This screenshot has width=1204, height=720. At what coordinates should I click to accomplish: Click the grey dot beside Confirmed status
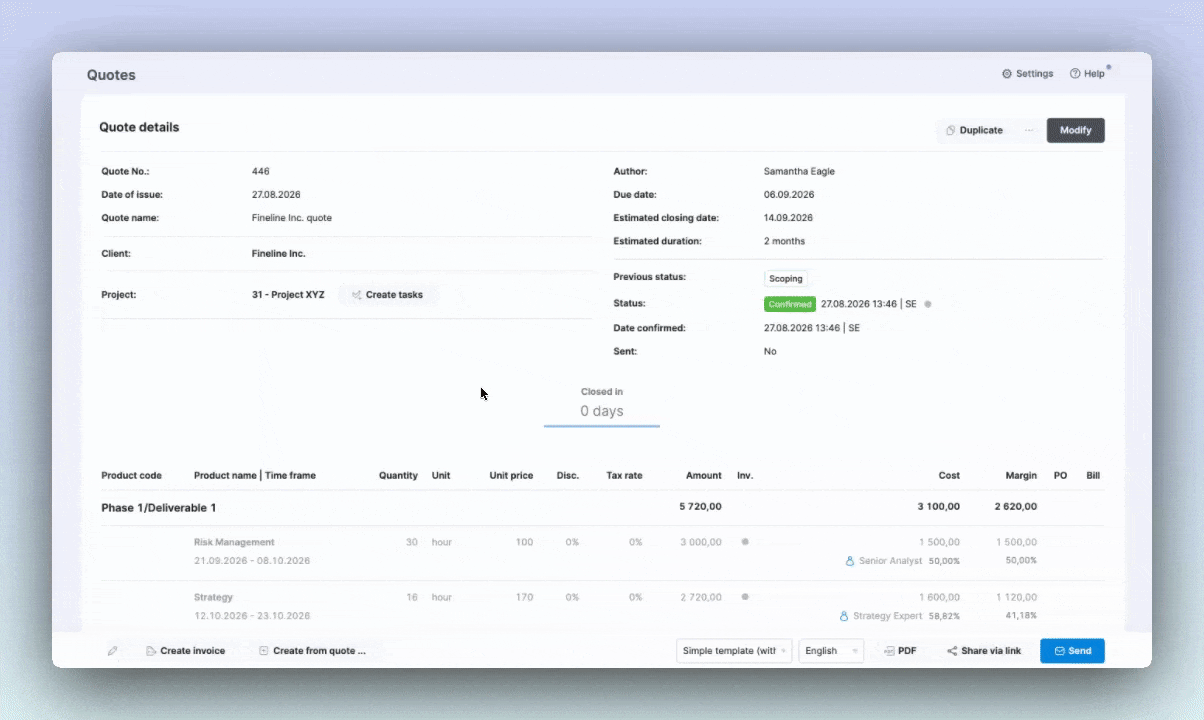(x=928, y=304)
